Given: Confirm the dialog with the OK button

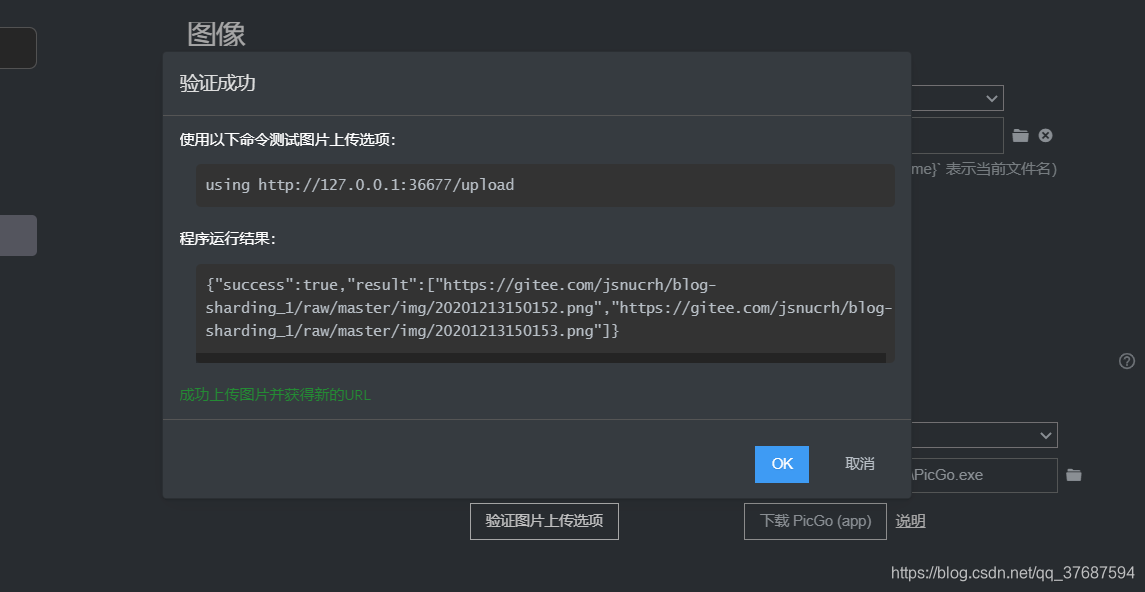Looking at the screenshot, I should (781, 464).
